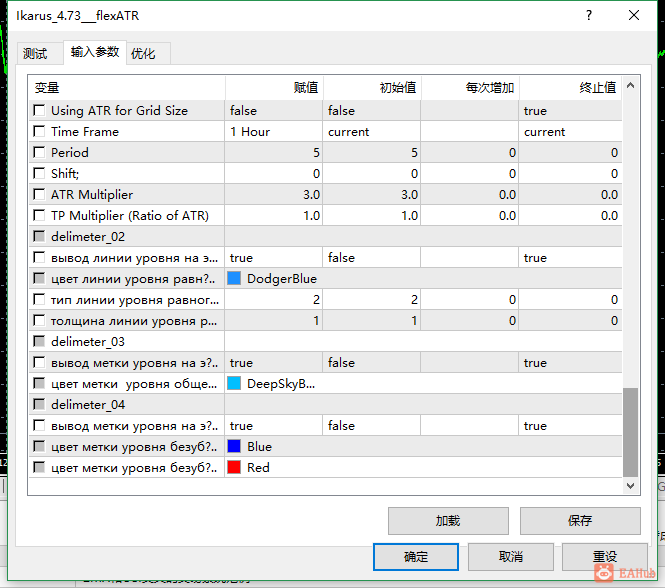This screenshot has width=665, height=588.
Task: Click the 初始值 column header
Action: (x=372, y=88)
